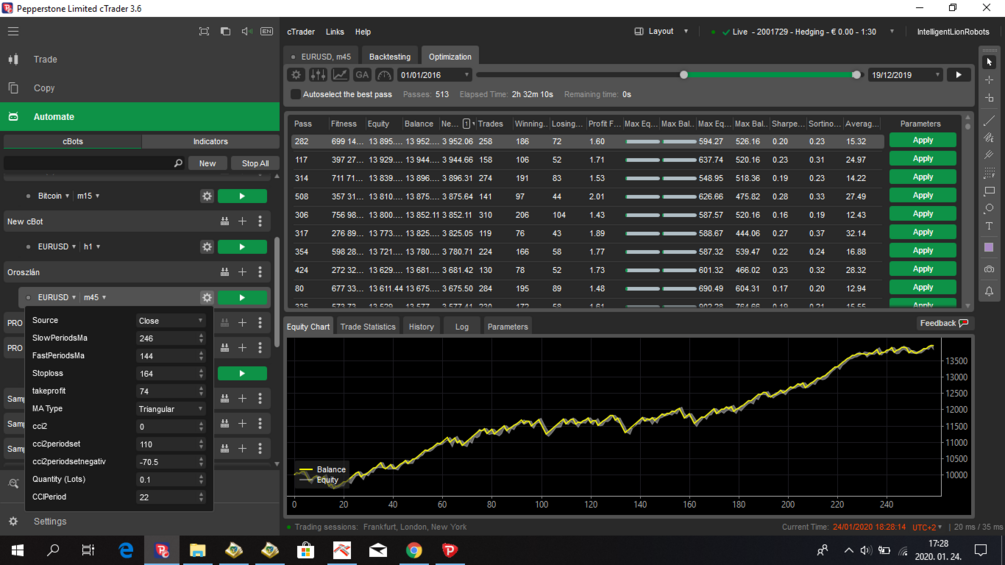Open the Copy section
1005x565 pixels.
tap(44, 88)
